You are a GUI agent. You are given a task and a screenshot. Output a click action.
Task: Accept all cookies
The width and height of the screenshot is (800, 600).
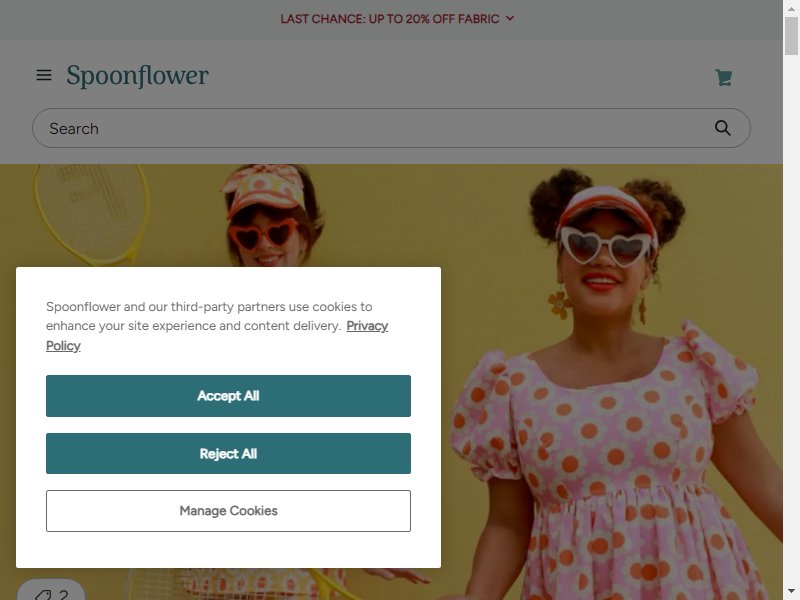(228, 396)
